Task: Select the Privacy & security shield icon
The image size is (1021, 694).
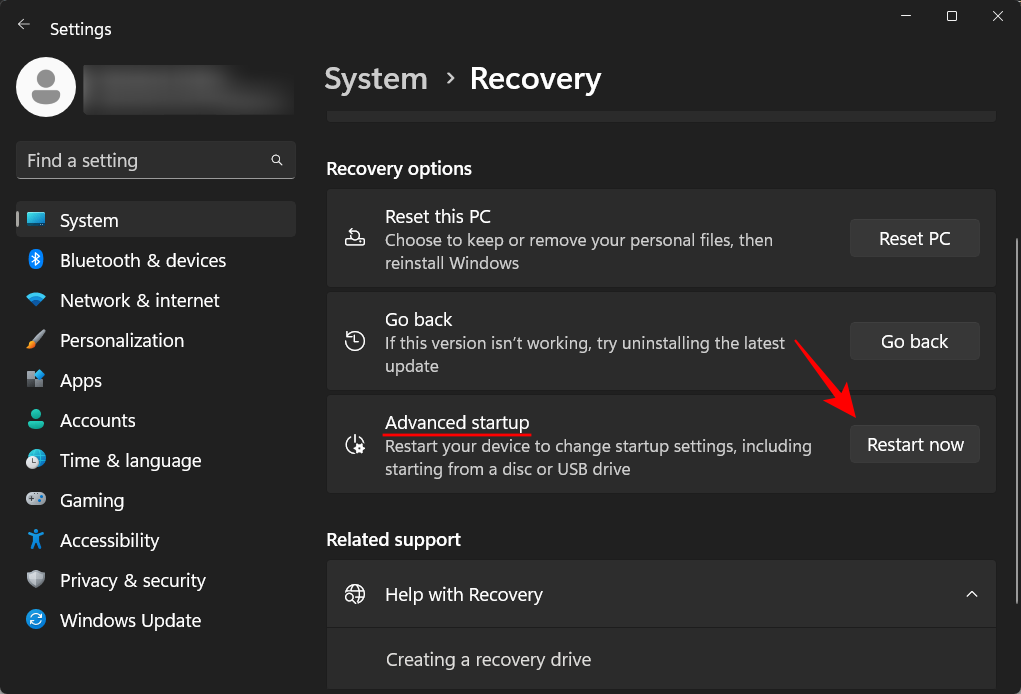Action: click(35, 580)
